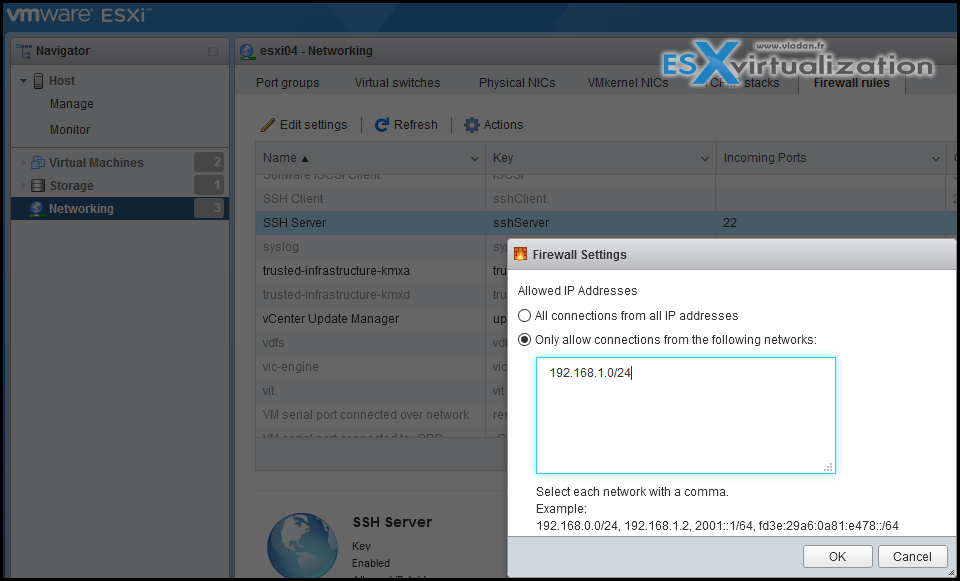This screenshot has height=581, width=960.
Task: Click the sshServer key cell
Action: [x=601, y=223]
